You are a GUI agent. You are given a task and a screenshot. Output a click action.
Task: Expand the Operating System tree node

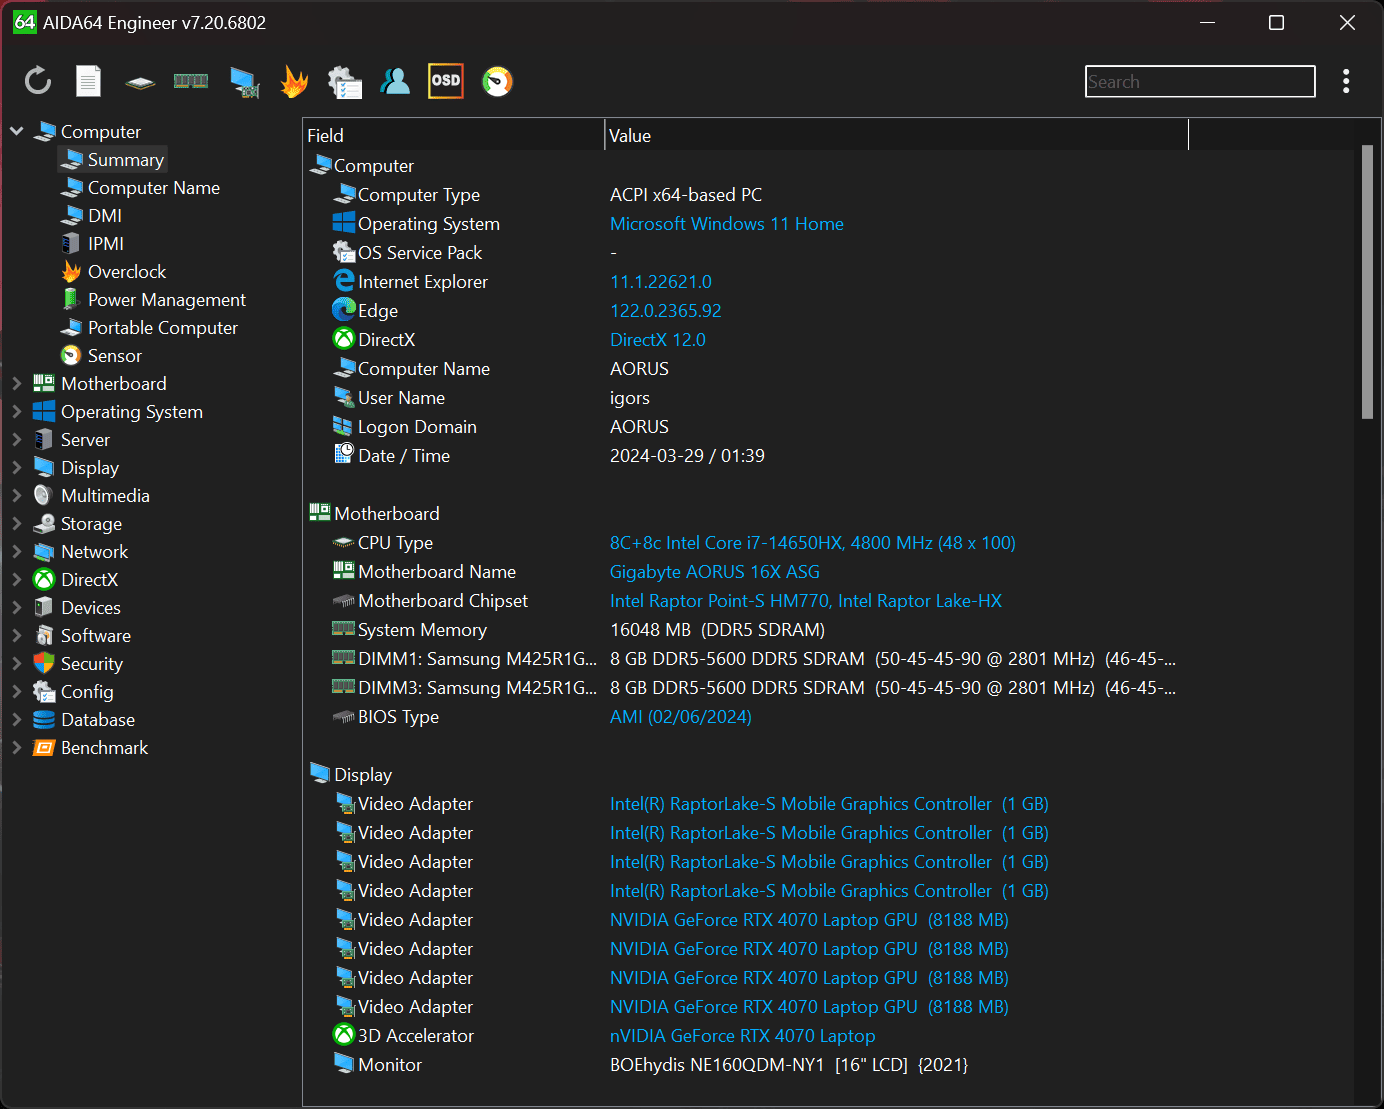coord(17,411)
